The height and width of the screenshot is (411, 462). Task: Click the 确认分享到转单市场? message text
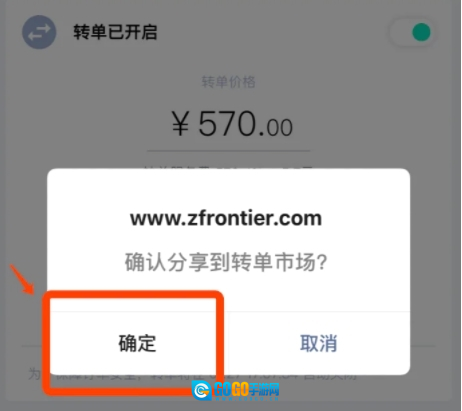[x=226, y=263]
